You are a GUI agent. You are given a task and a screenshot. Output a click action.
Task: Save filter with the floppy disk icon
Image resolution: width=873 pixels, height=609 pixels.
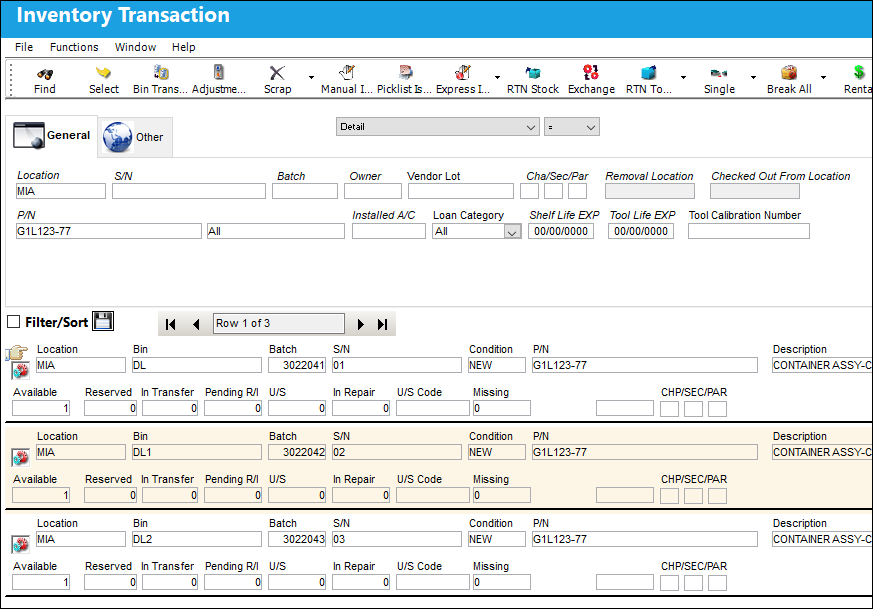point(103,321)
